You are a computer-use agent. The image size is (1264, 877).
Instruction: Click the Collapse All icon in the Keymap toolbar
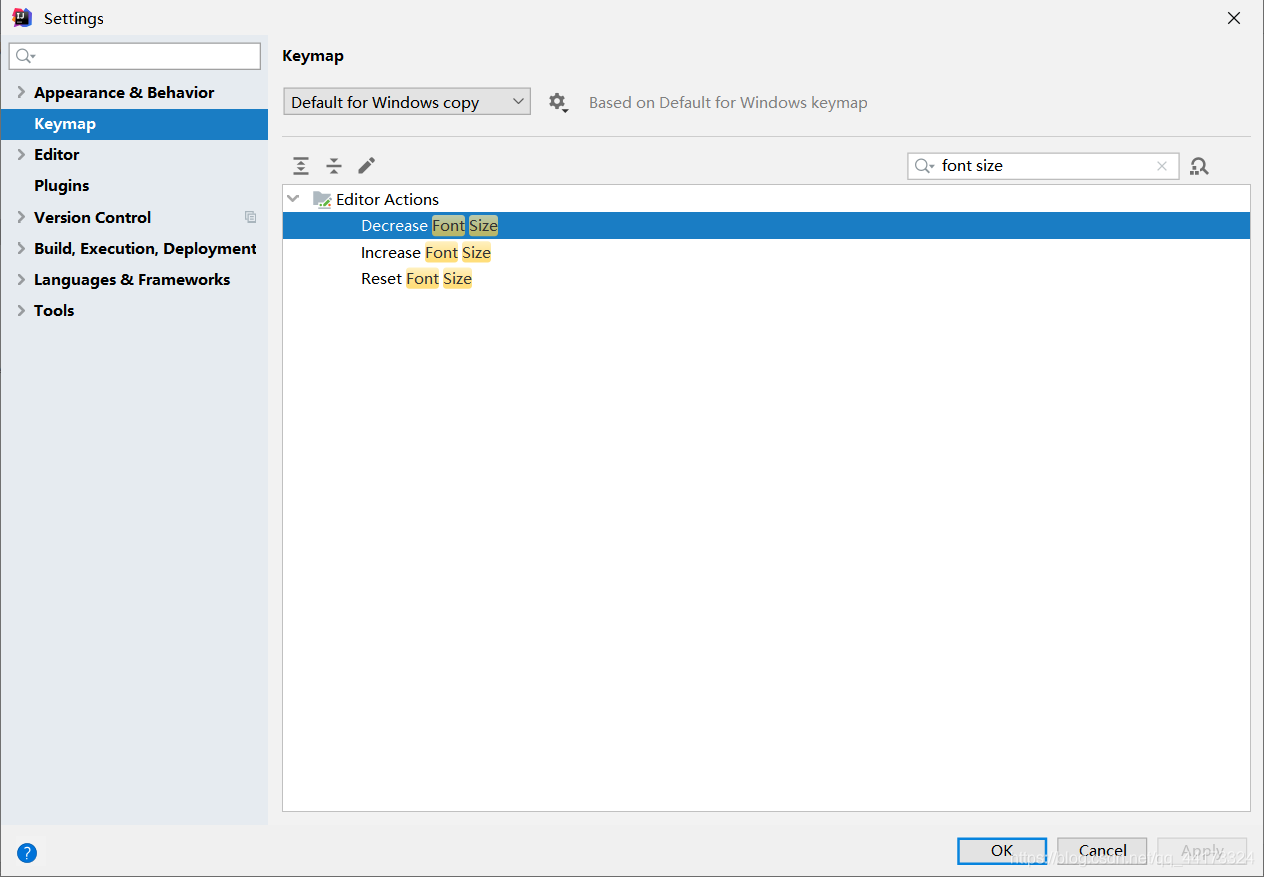pos(334,166)
